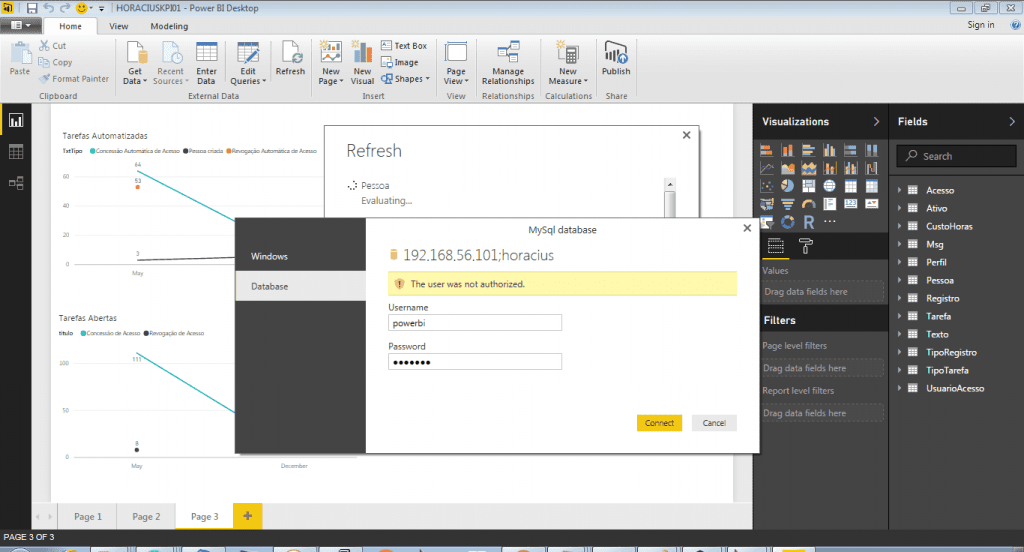Select the Card 123 visual
The width and height of the screenshot is (1024, 552).
(x=850, y=204)
